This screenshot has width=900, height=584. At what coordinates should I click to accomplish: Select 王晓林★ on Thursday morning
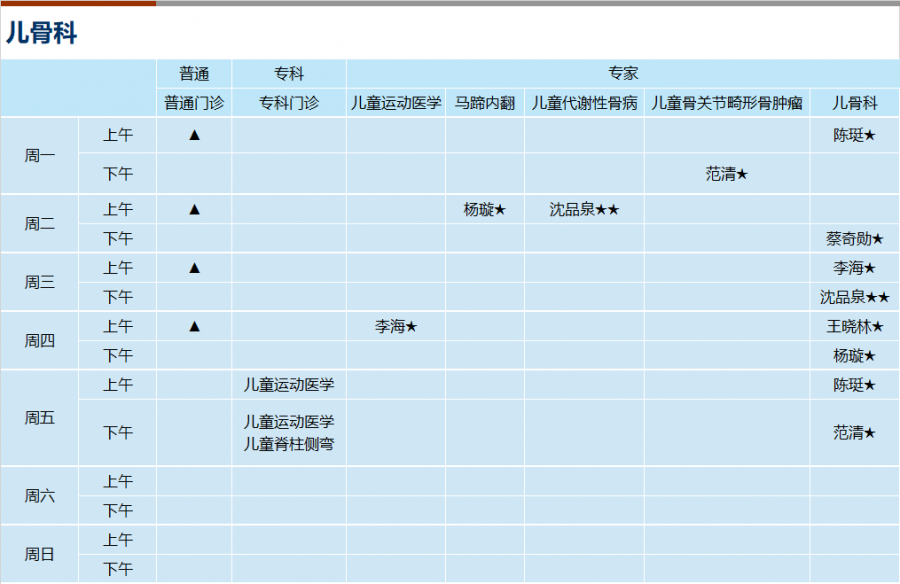coord(854,326)
